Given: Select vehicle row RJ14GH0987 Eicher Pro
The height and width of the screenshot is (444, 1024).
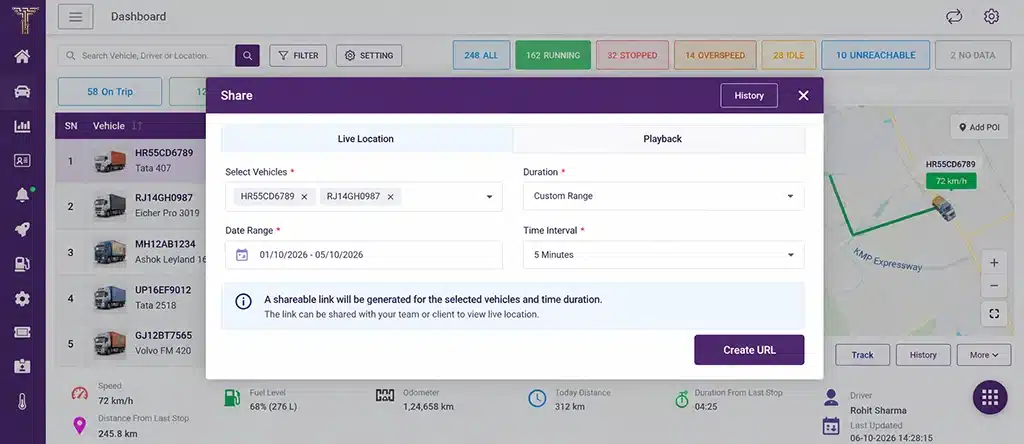Looking at the screenshot, I should (131, 206).
